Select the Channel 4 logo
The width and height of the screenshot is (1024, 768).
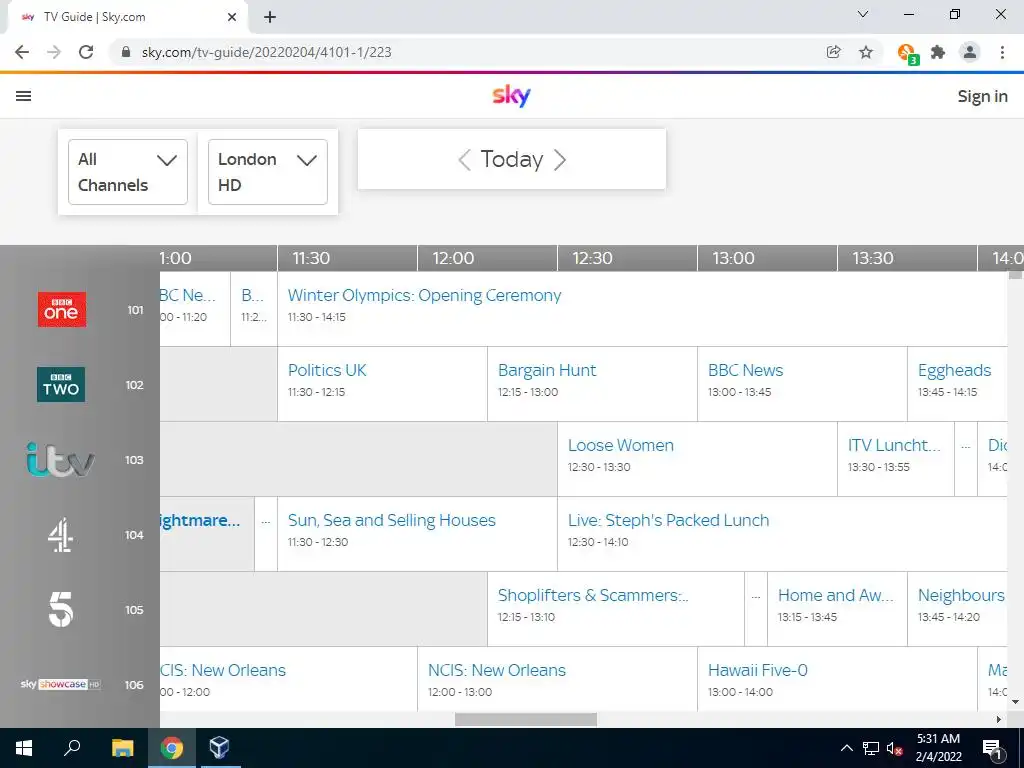point(60,535)
